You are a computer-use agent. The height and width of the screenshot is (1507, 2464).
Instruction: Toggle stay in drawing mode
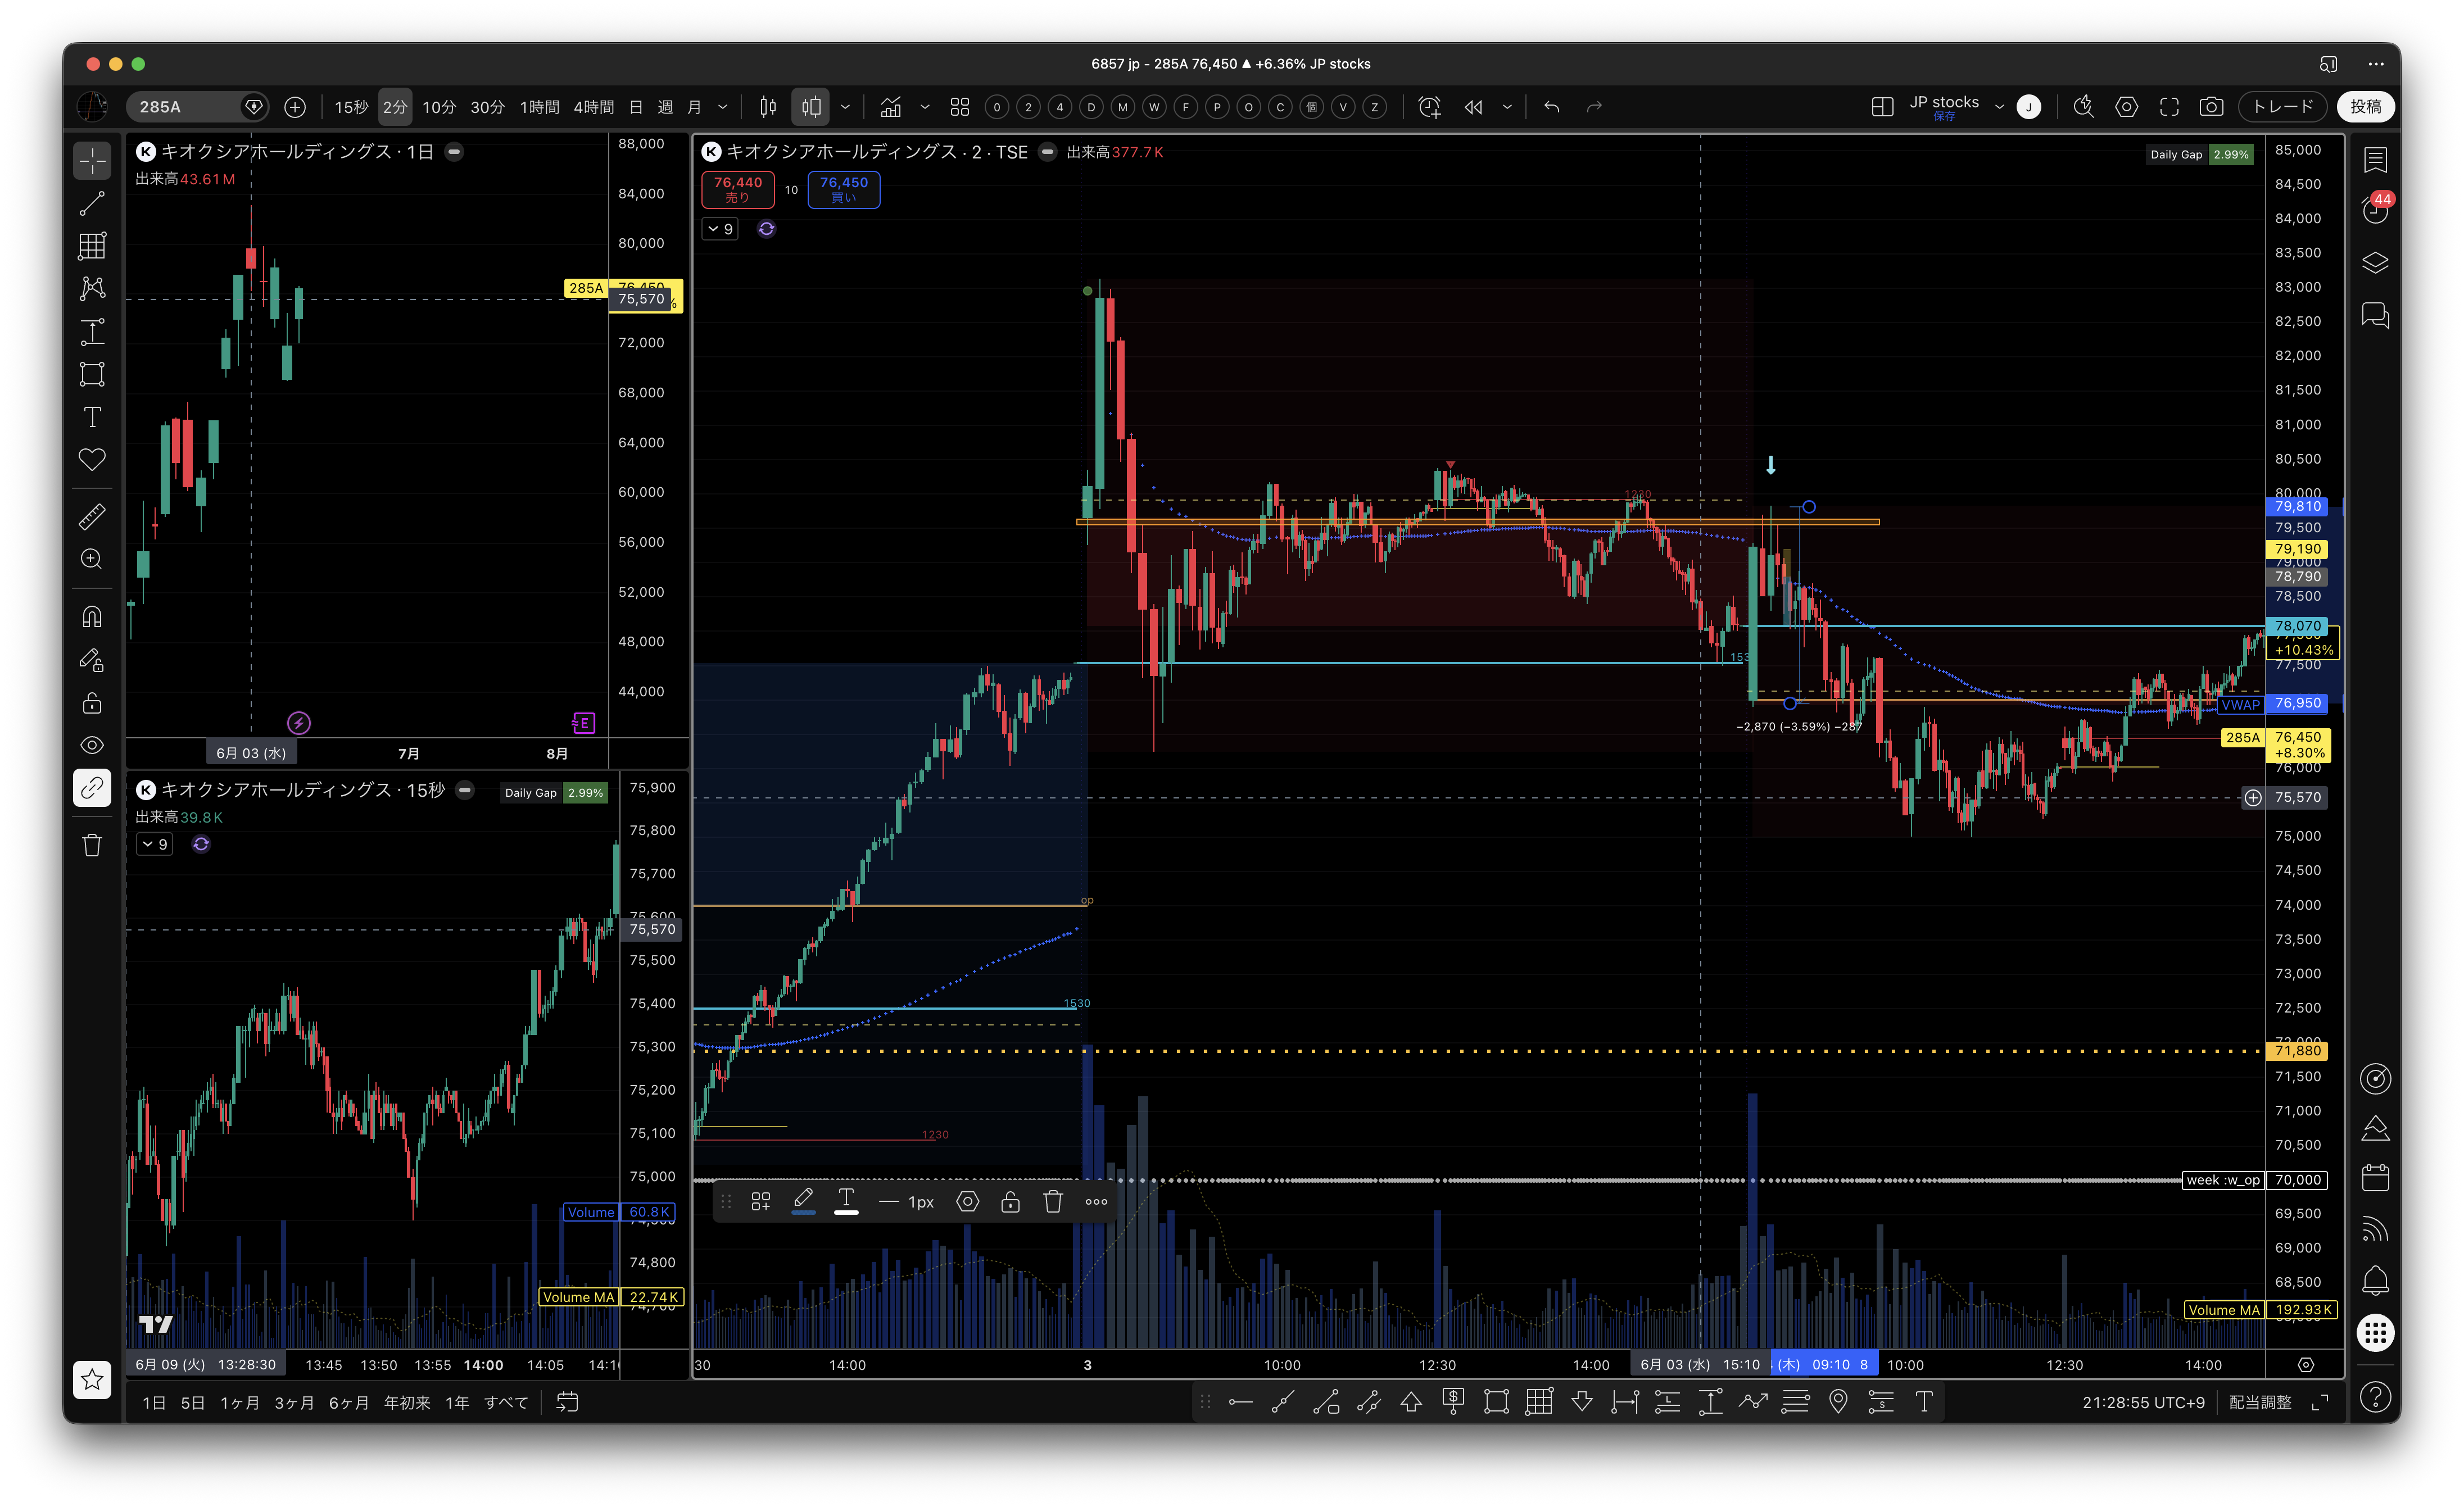(x=92, y=660)
